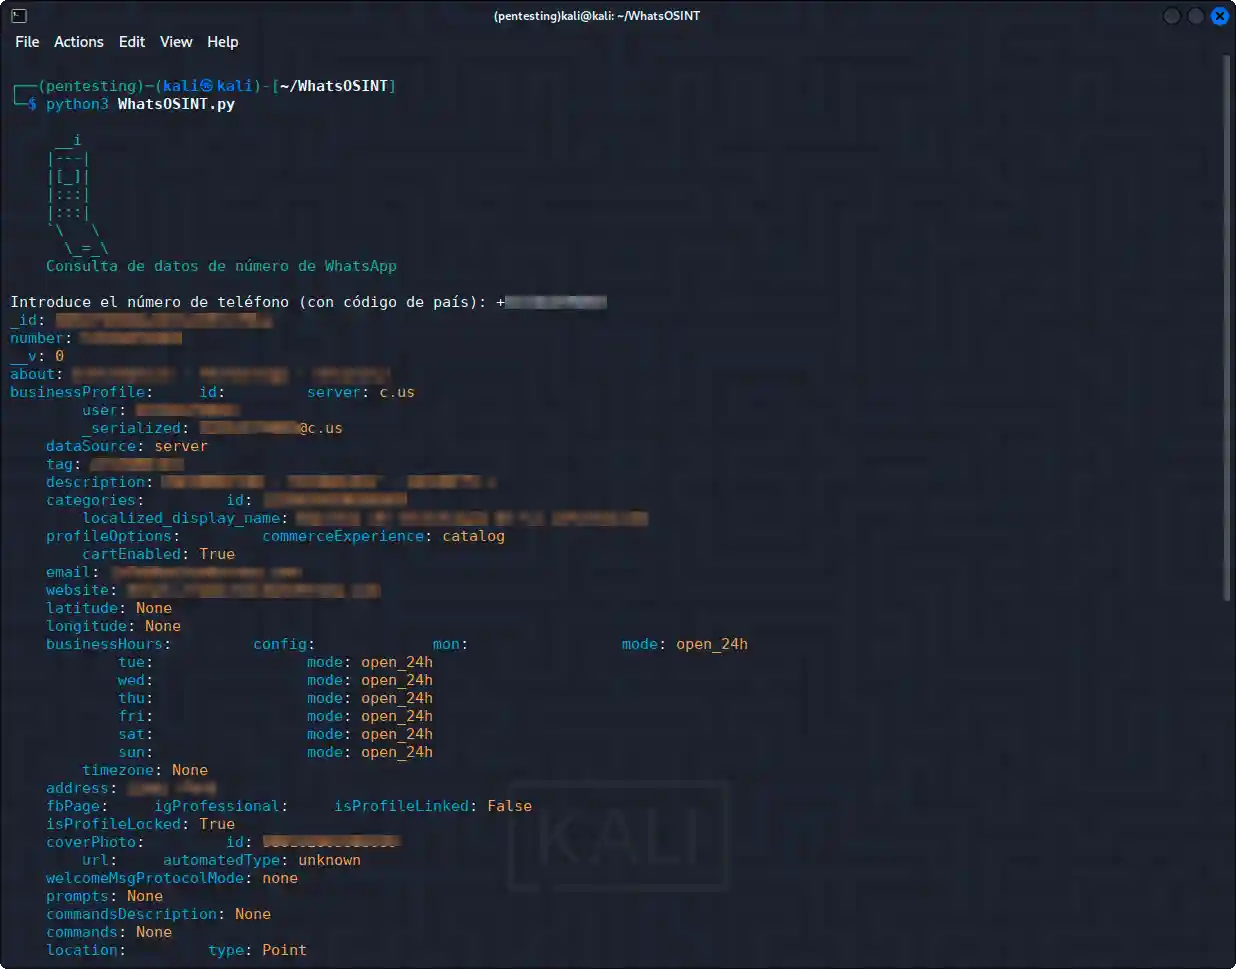Click the 'profileOptions:' label
This screenshot has height=969, width=1236.
click(x=114, y=536)
